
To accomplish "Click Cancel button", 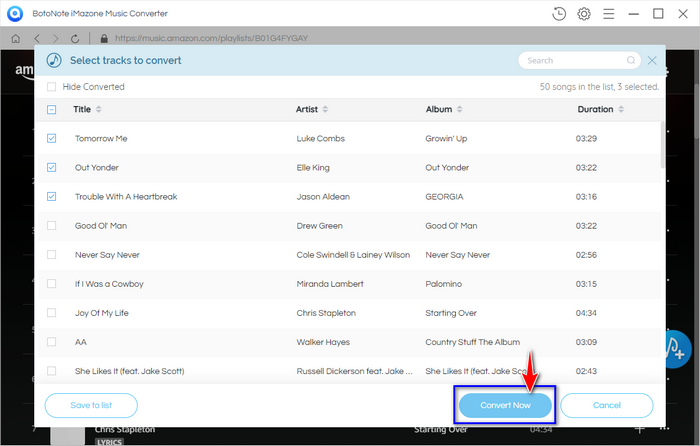I will click(x=607, y=405).
